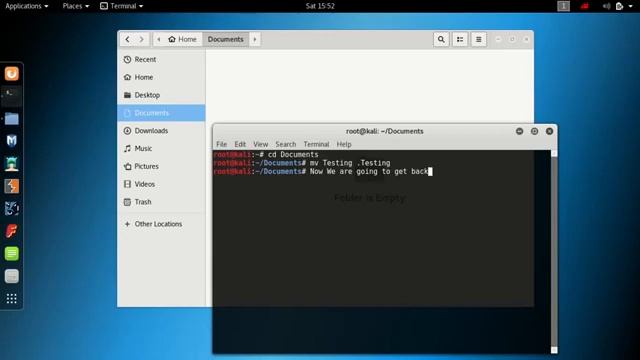
Task: Go back in the Files window
Action: click(127, 39)
